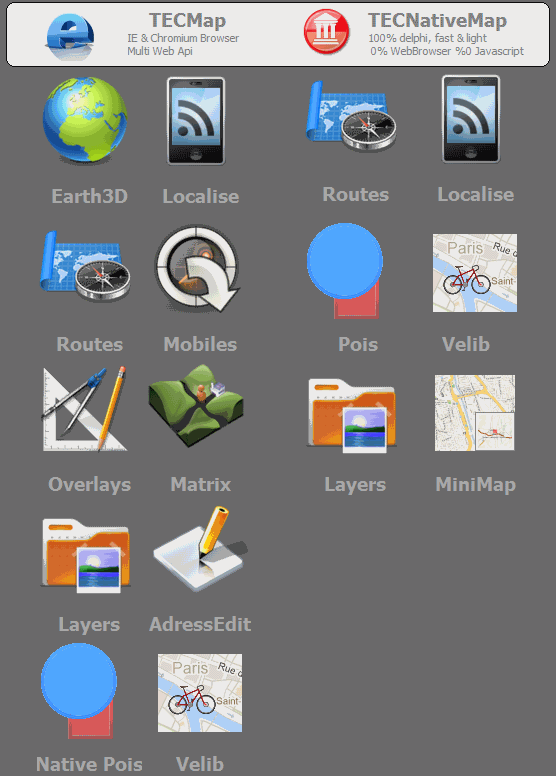Click the Internet Explorer logo in header
This screenshot has width=556, height=776.
pyautogui.click(x=70, y=37)
